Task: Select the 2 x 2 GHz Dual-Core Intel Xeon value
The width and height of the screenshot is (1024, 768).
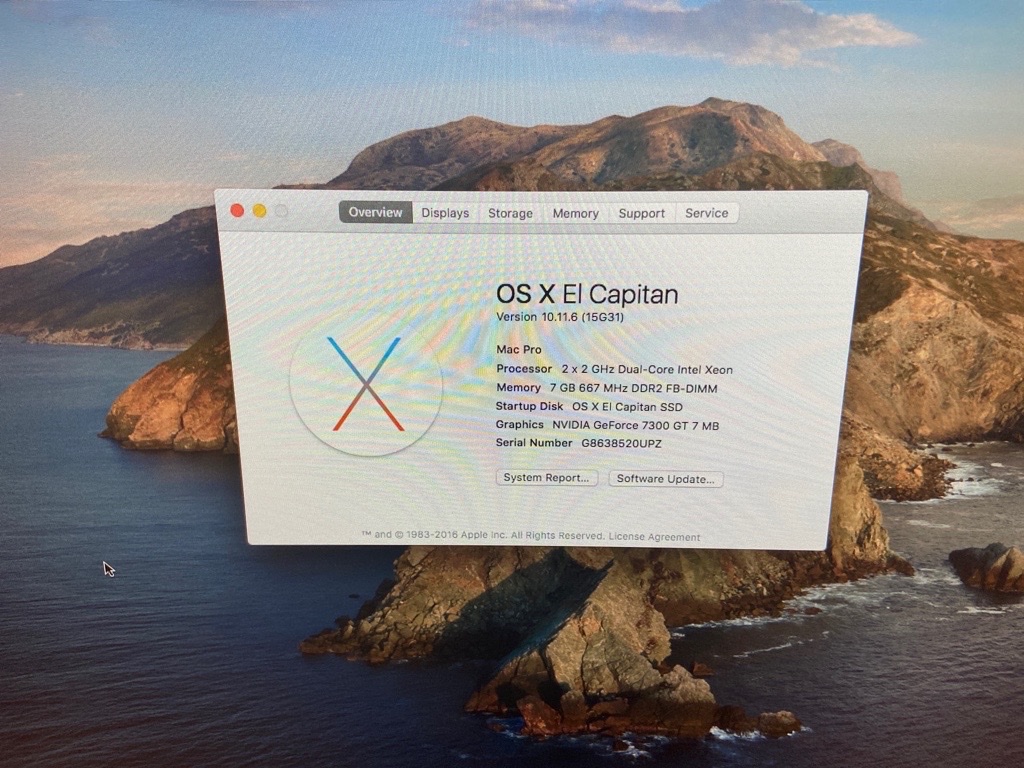Action: point(647,370)
